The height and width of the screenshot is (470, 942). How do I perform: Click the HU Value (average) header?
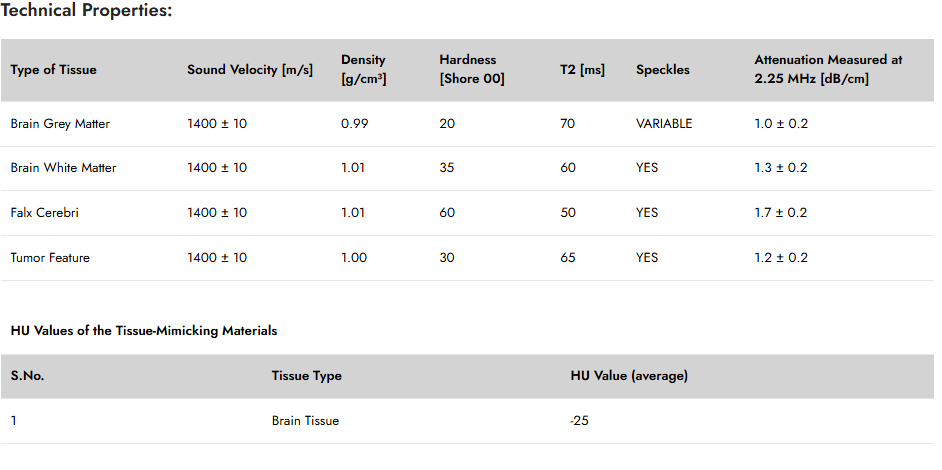pyautogui.click(x=629, y=376)
